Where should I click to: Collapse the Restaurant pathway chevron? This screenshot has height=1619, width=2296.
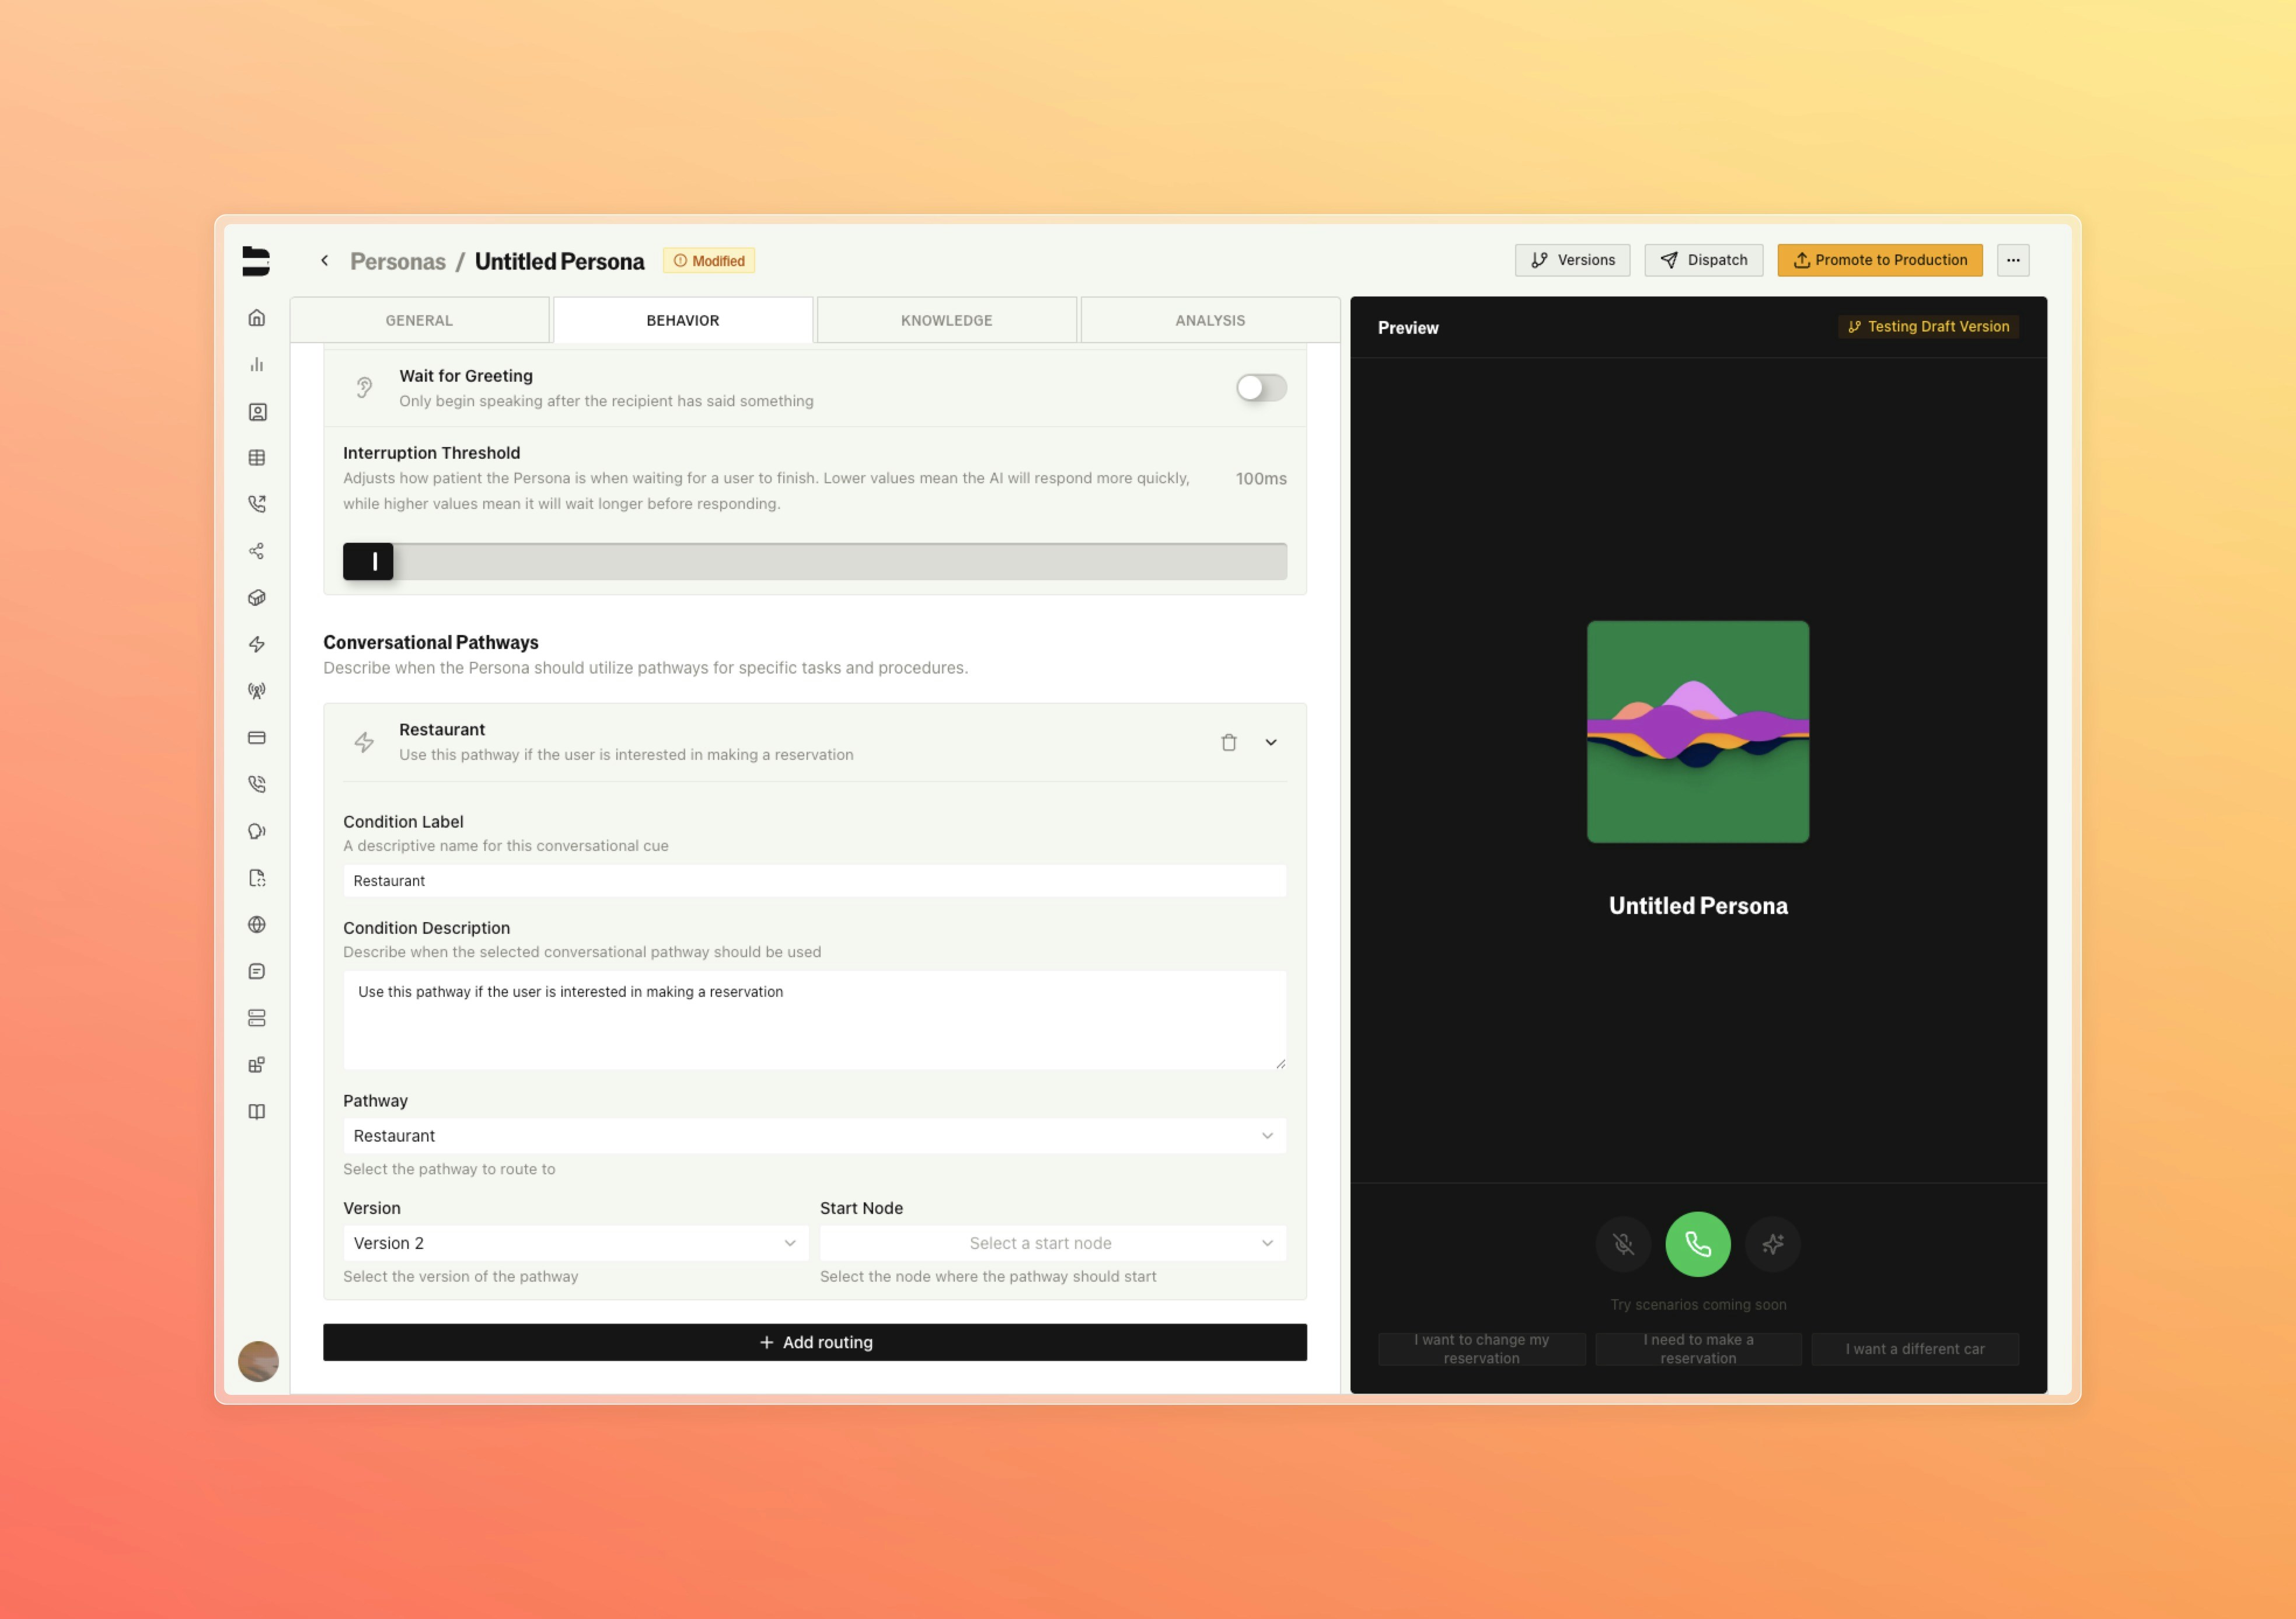(1271, 742)
